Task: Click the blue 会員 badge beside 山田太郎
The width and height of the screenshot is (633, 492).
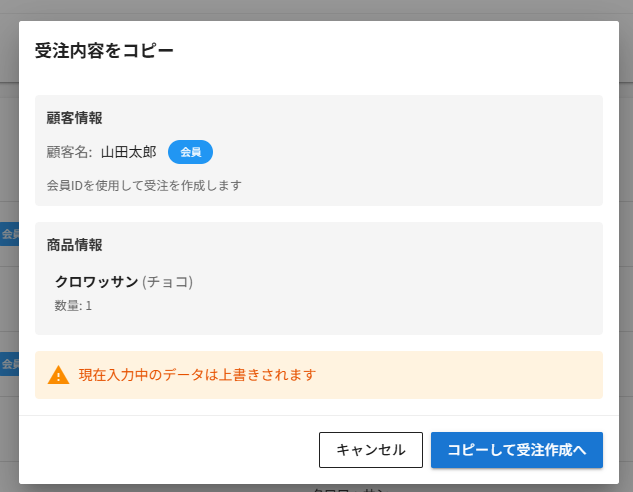Action: tap(190, 152)
